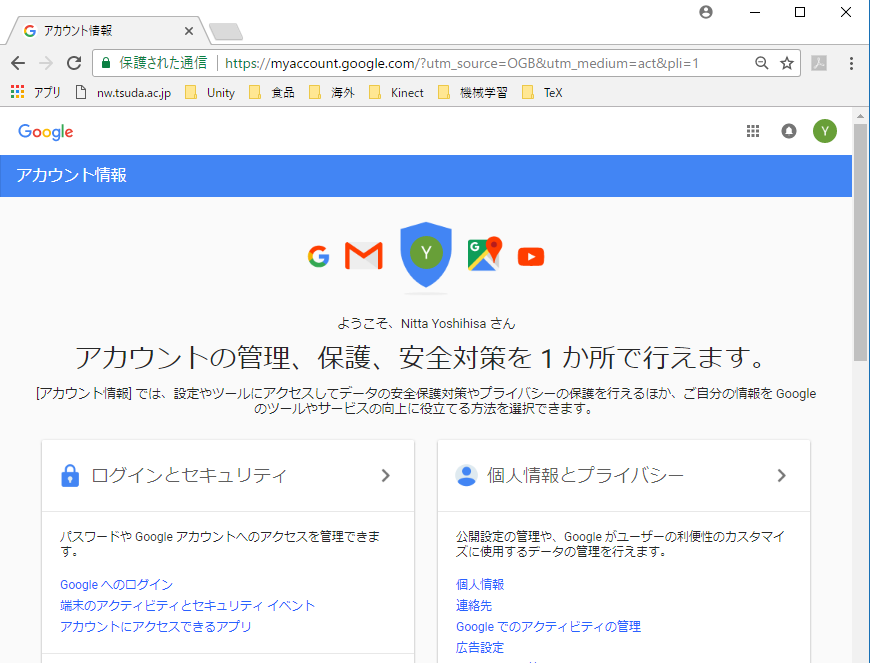The image size is (870, 663).
Task: Click the page's vertical scrollbar thumb
Action: click(x=860, y=240)
